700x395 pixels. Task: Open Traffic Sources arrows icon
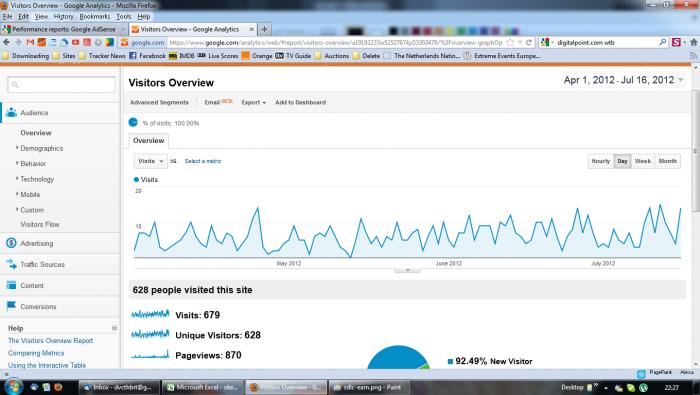pos(11,264)
